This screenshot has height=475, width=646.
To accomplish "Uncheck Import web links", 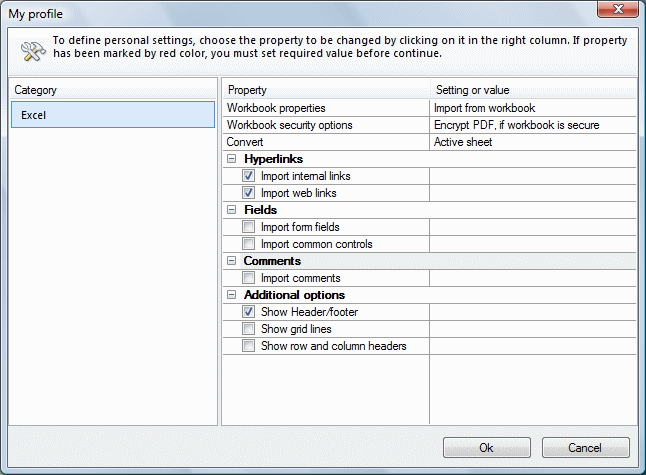I will click(248, 193).
